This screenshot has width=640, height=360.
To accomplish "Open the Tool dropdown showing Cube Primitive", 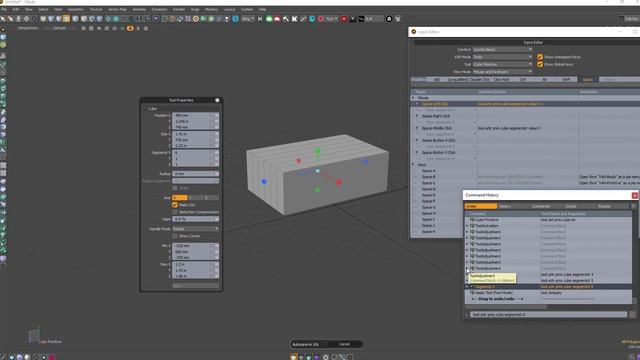I will (x=502, y=64).
